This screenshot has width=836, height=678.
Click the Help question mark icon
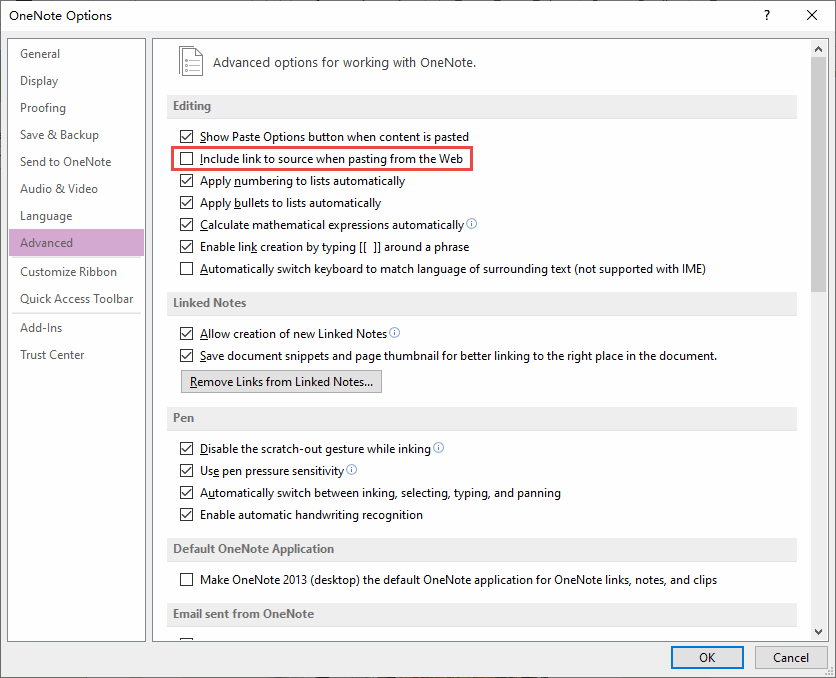click(767, 15)
